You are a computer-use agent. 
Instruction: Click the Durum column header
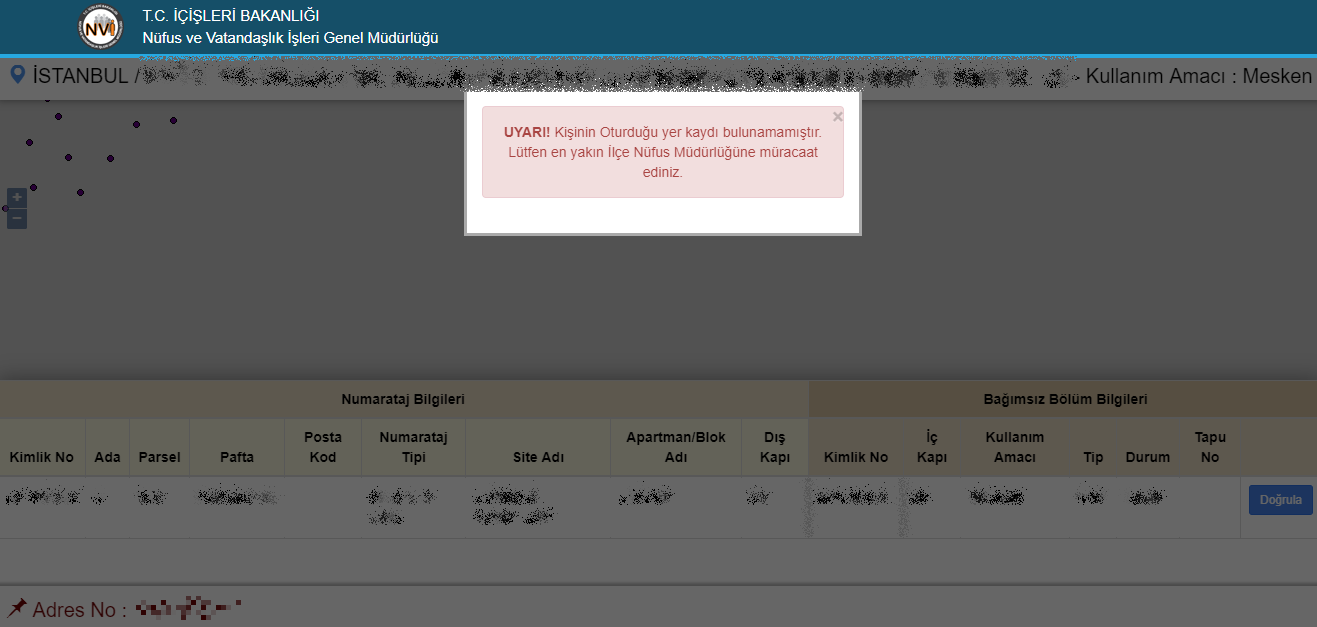(1147, 457)
